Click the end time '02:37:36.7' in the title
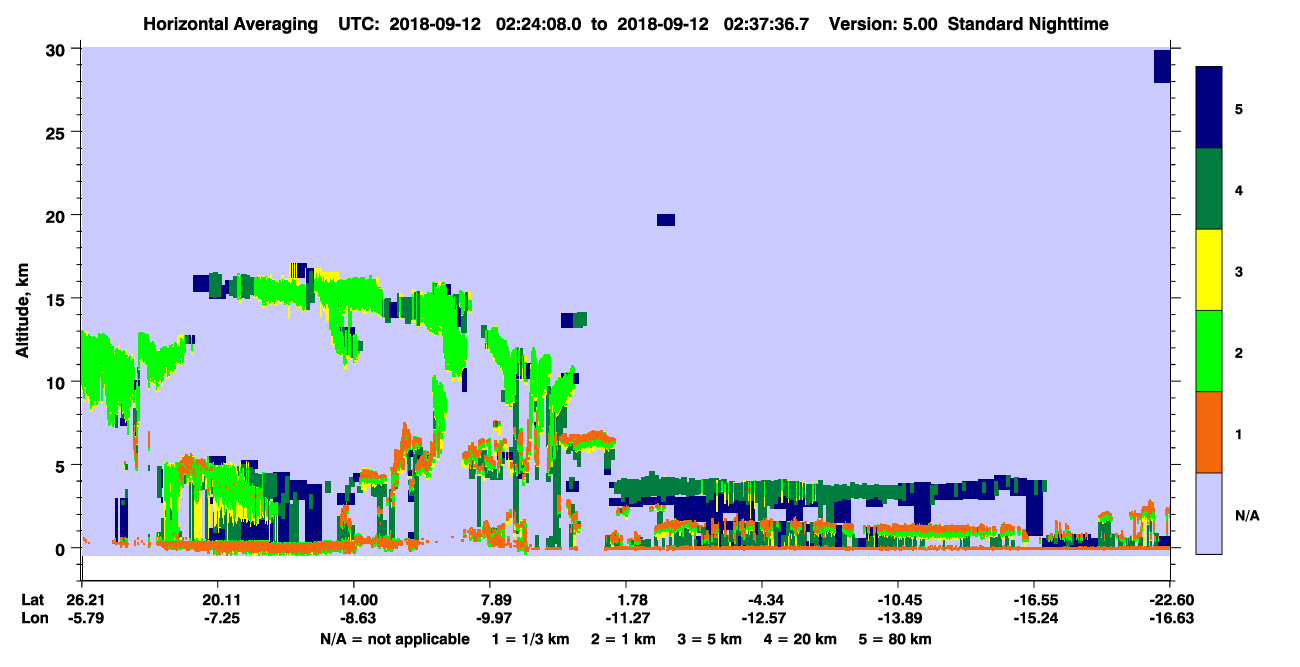Screen dimensions: 1300x667 [x=766, y=23]
